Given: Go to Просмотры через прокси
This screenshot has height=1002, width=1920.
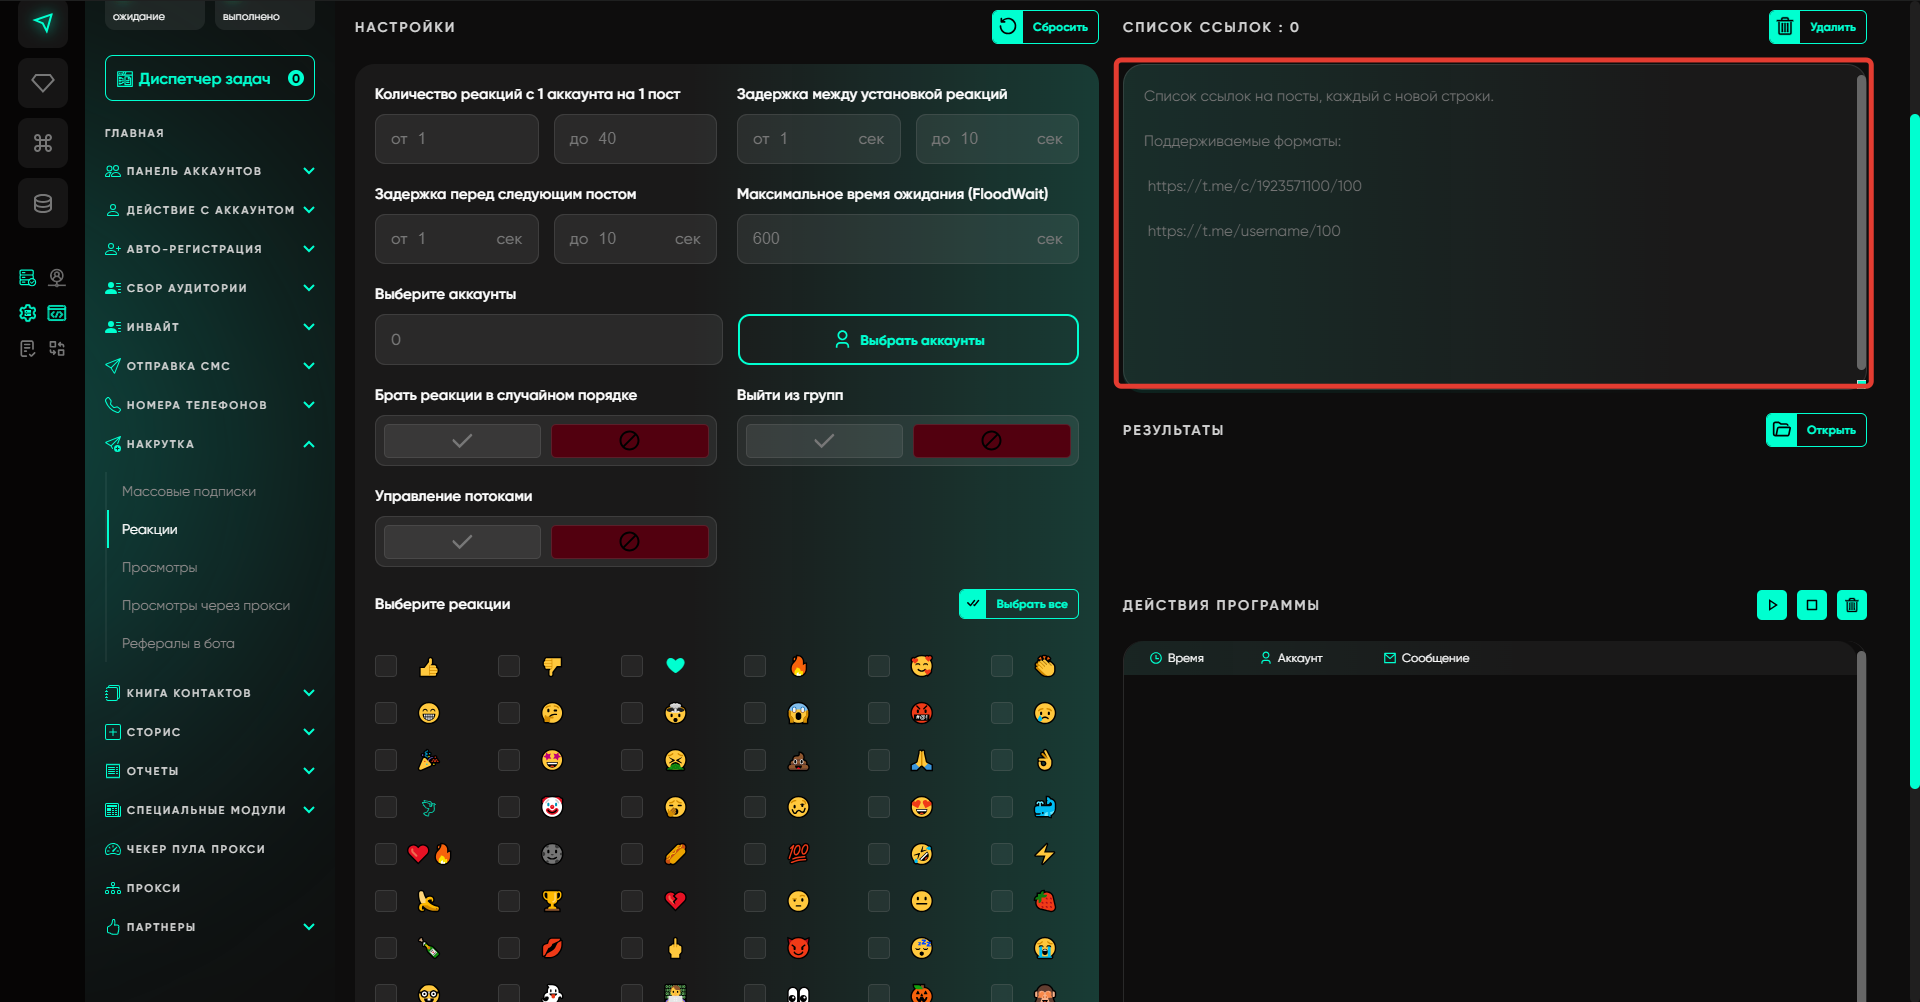Looking at the screenshot, I should pos(206,605).
